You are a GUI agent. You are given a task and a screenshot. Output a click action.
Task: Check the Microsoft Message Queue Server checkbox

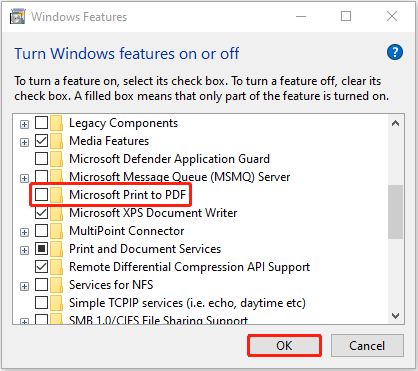click(41, 177)
